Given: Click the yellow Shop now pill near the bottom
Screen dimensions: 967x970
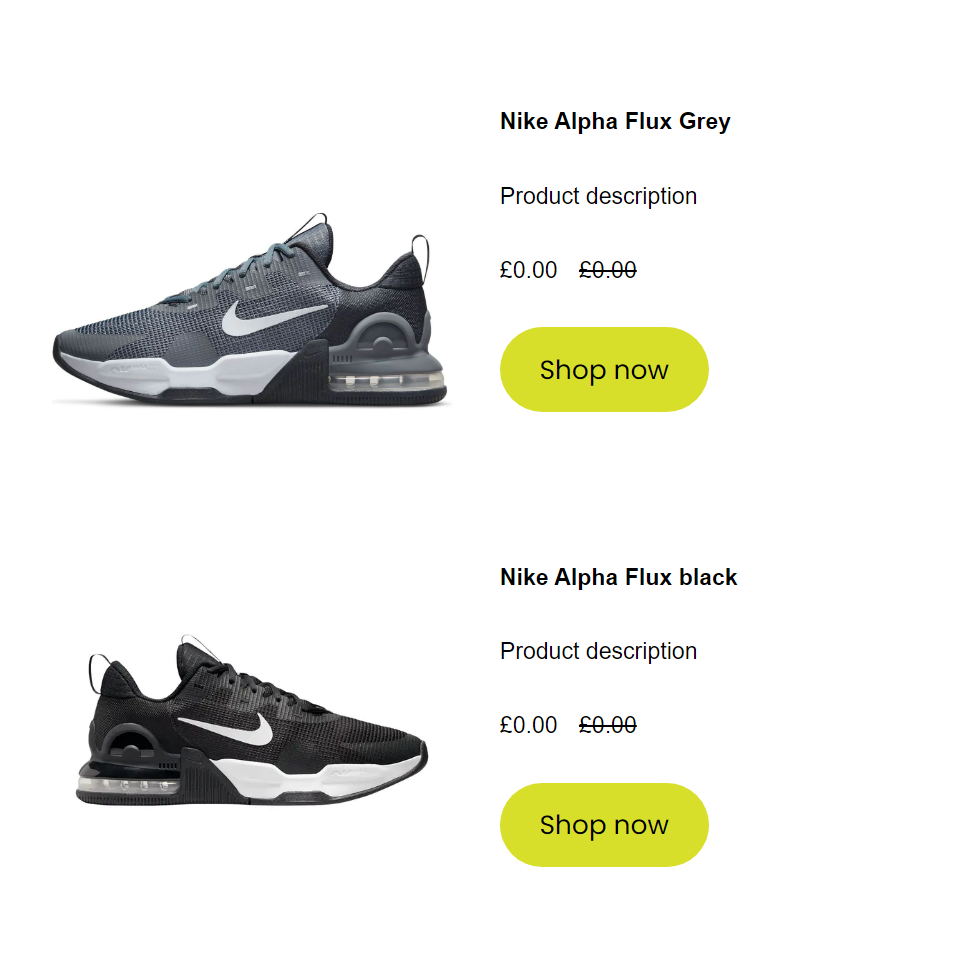Looking at the screenshot, I should 603,824.
